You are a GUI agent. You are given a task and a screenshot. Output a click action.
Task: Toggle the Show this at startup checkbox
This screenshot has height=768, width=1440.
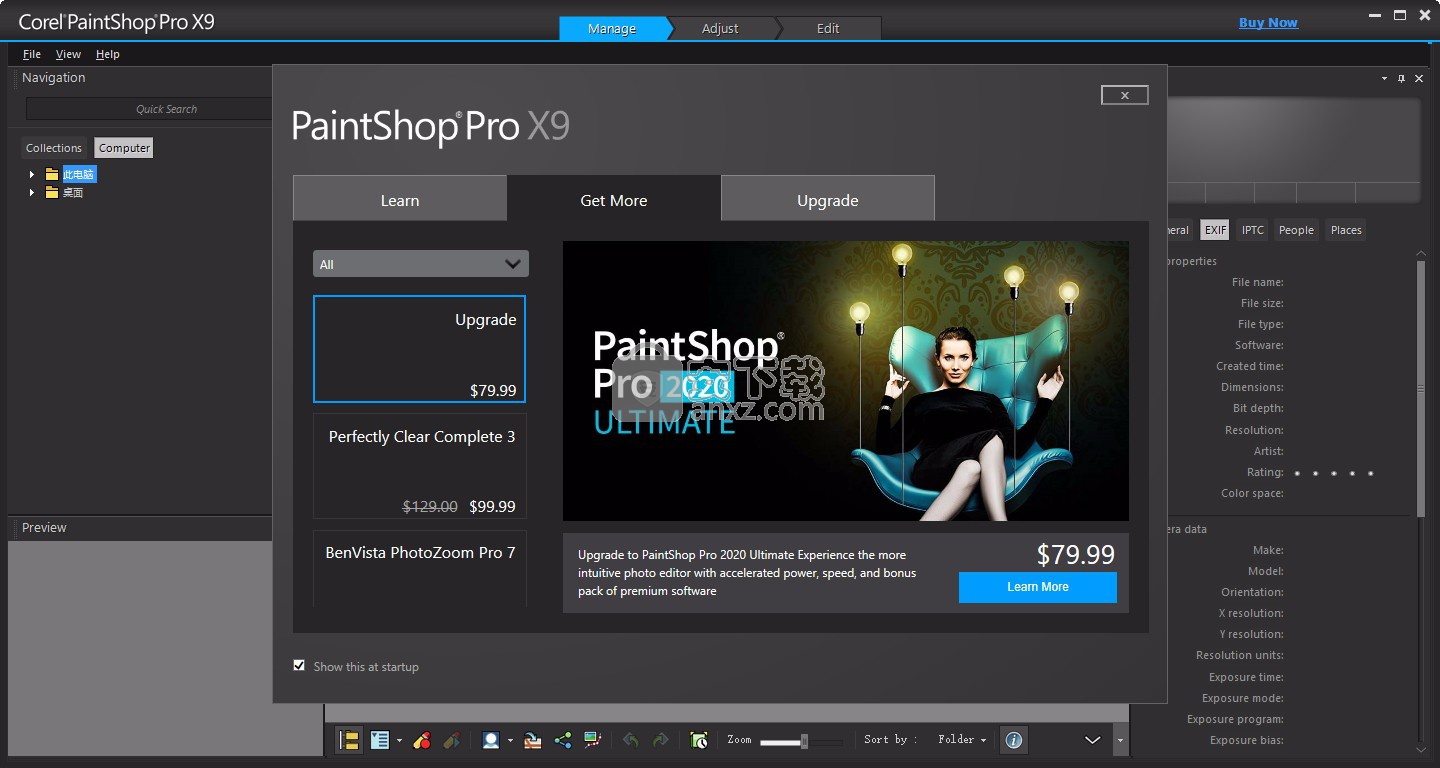(299, 665)
